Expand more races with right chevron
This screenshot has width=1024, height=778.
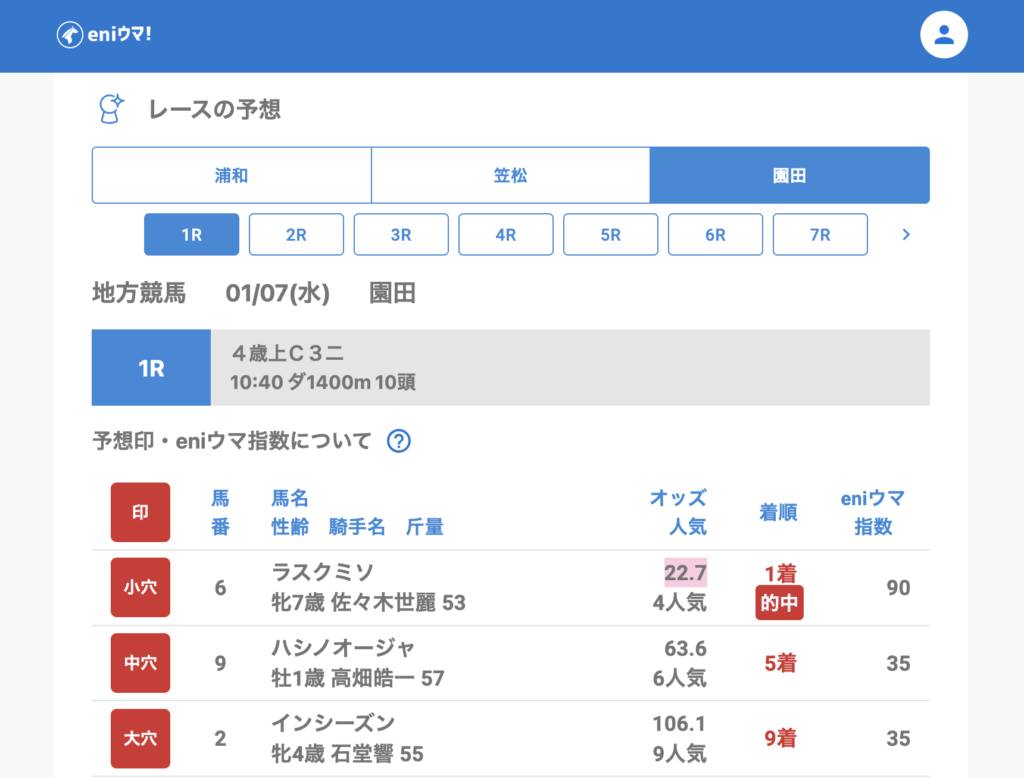point(906,235)
